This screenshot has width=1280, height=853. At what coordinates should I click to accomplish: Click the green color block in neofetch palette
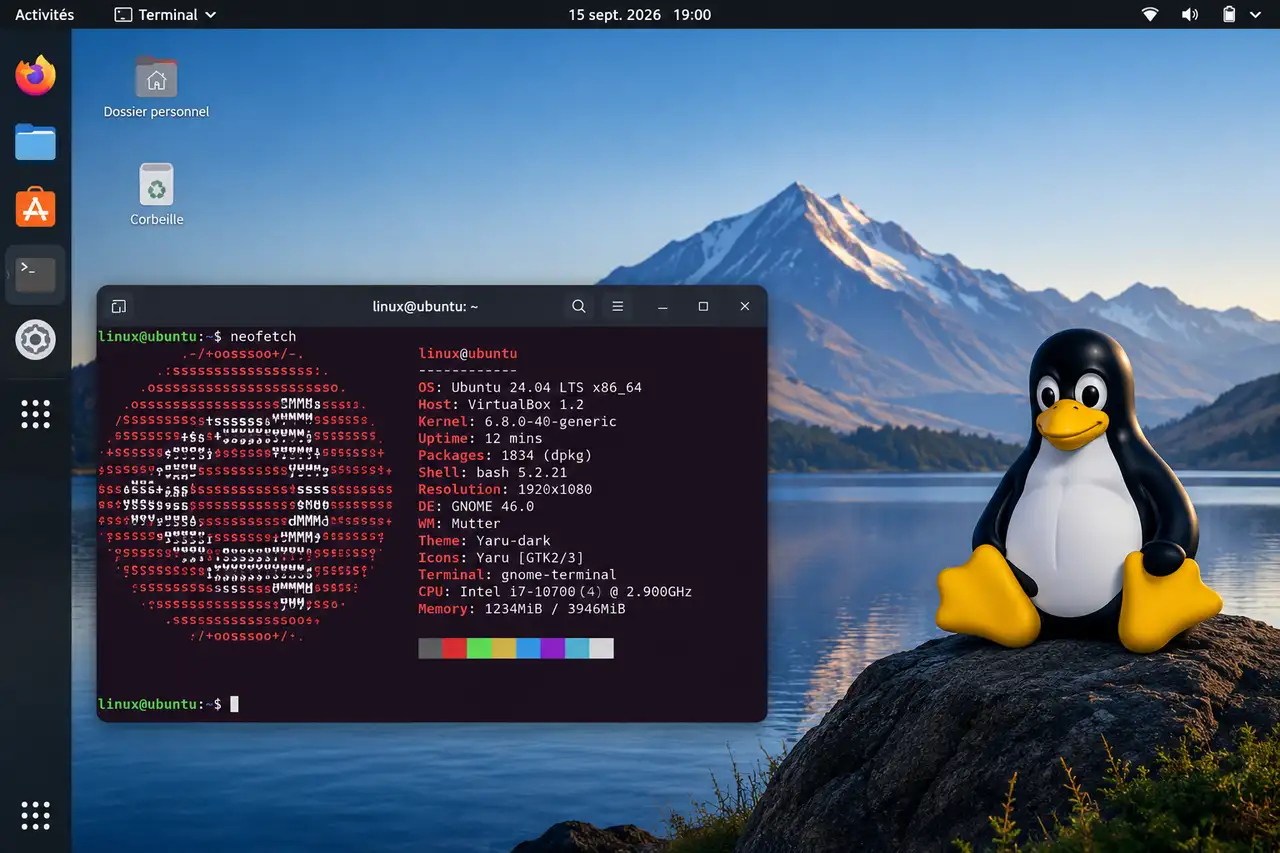pos(479,648)
